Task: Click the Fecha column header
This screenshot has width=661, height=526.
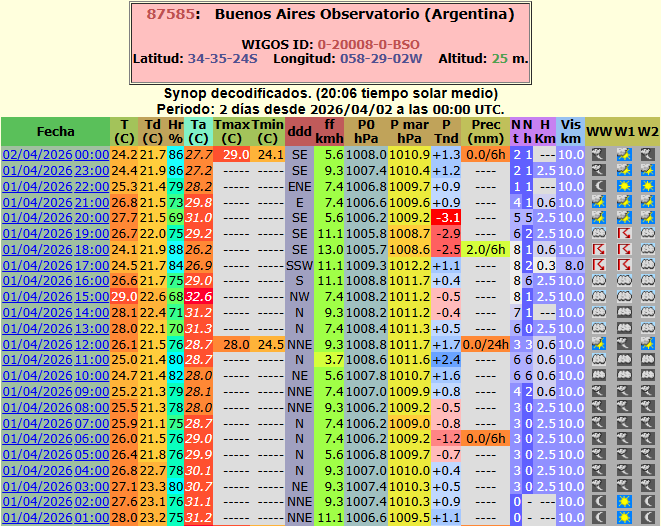Action: [56, 132]
